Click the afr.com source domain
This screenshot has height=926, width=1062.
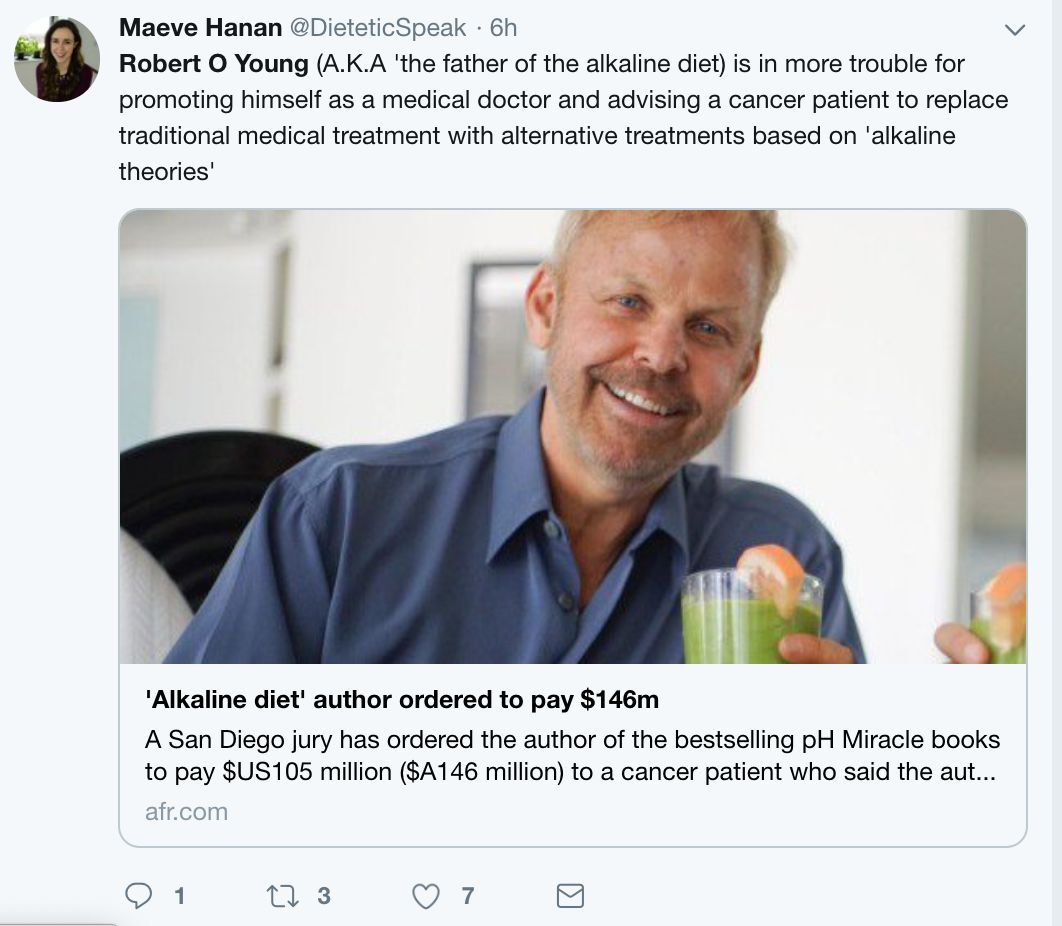pyautogui.click(x=186, y=811)
